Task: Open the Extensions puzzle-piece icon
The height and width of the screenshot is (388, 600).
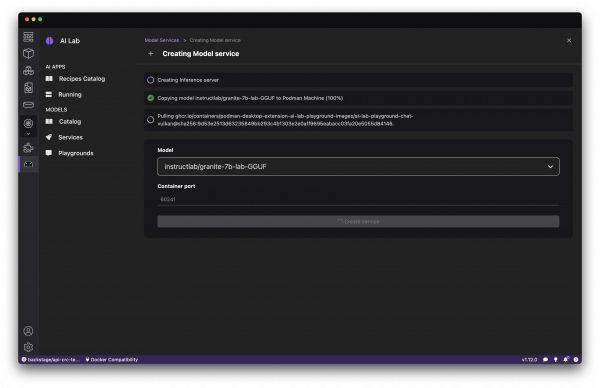Action: tap(28, 148)
